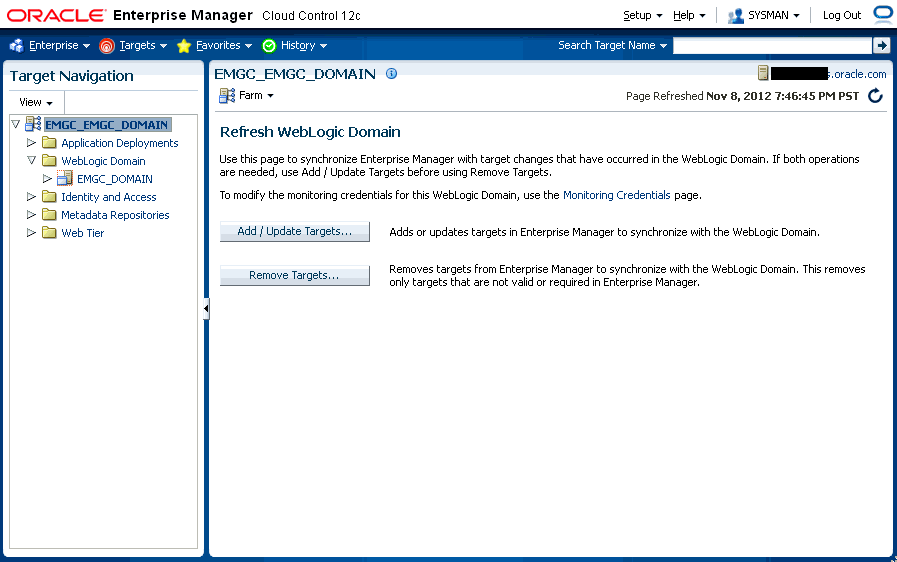Viewport: 897px width, 562px height.
Task: Open the Search Target Name dropdown
Action: 612,45
